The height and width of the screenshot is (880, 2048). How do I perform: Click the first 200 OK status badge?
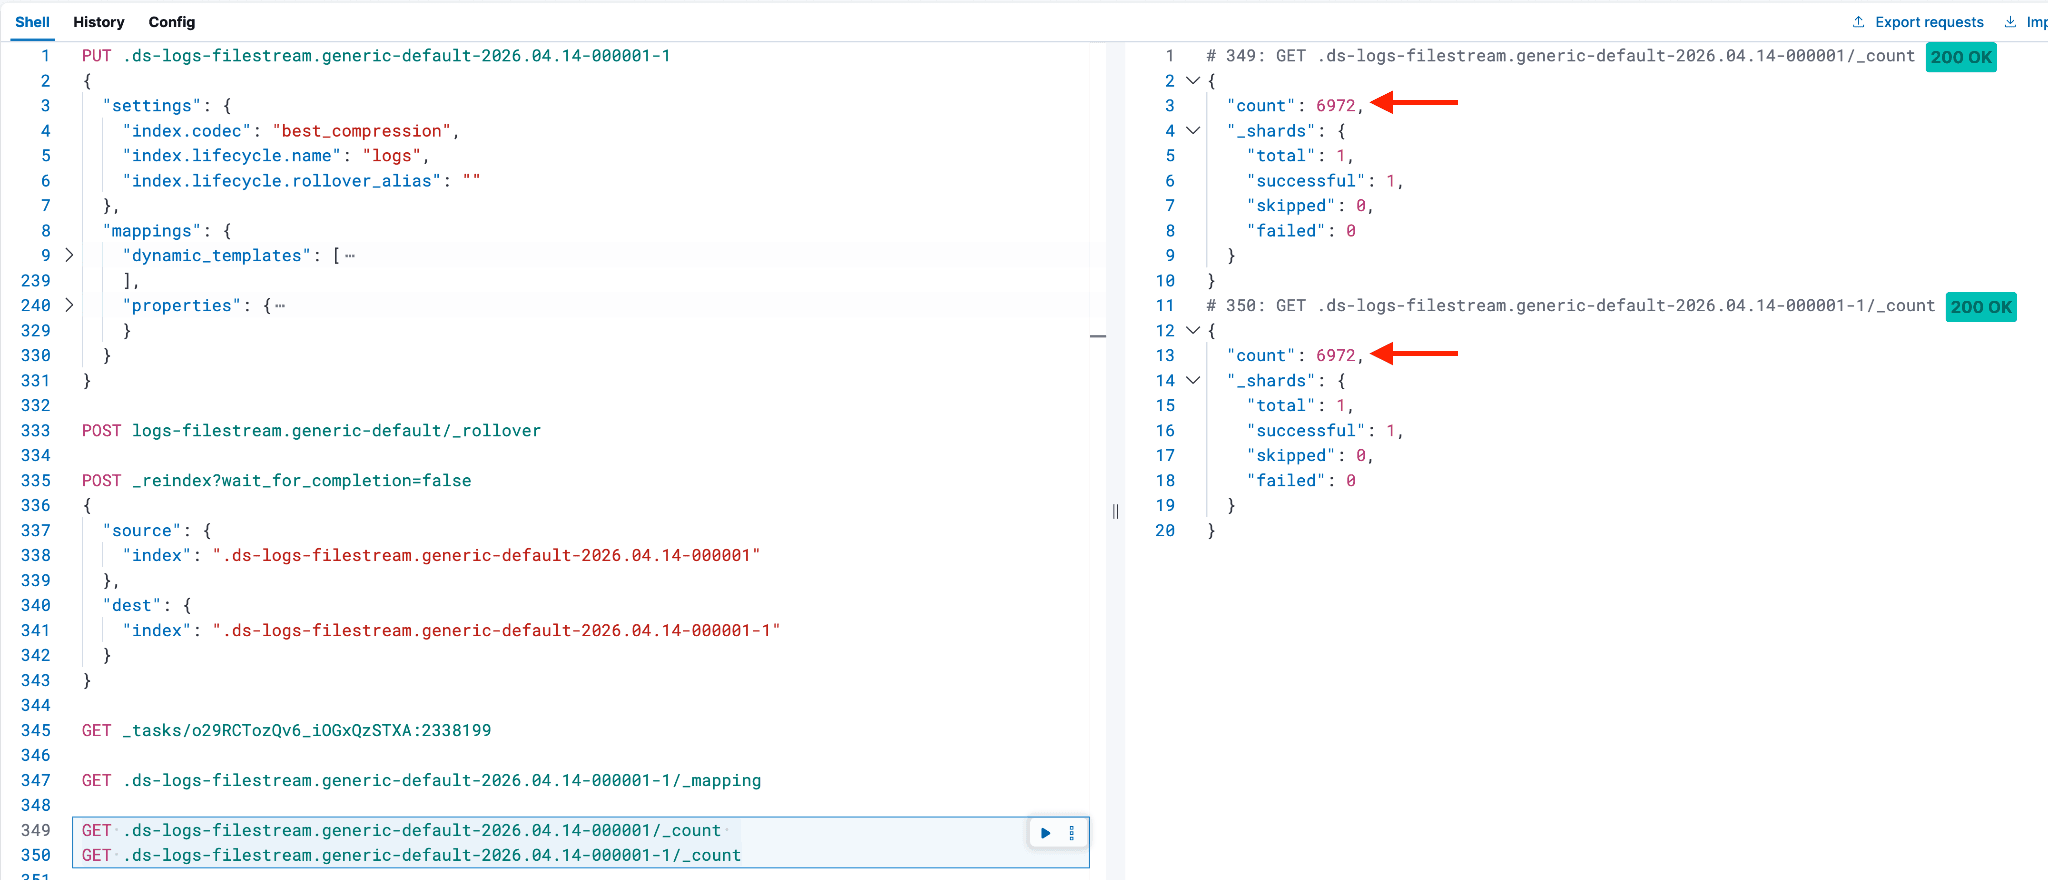coord(1960,57)
